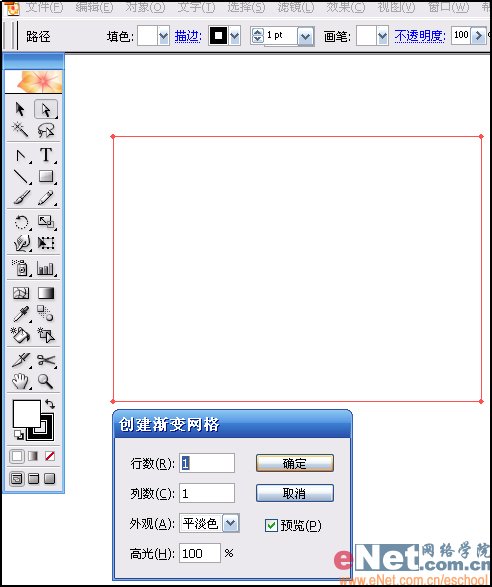This screenshot has width=492, height=587.
Task: Activate the Free Transform tool
Action: 46,243
